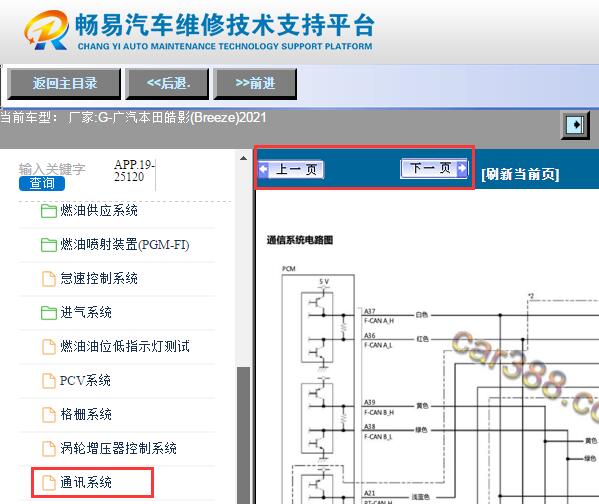This screenshot has height=504, width=599.
Task: Click the A36 F-CAN A_L label
Action: pos(378,340)
